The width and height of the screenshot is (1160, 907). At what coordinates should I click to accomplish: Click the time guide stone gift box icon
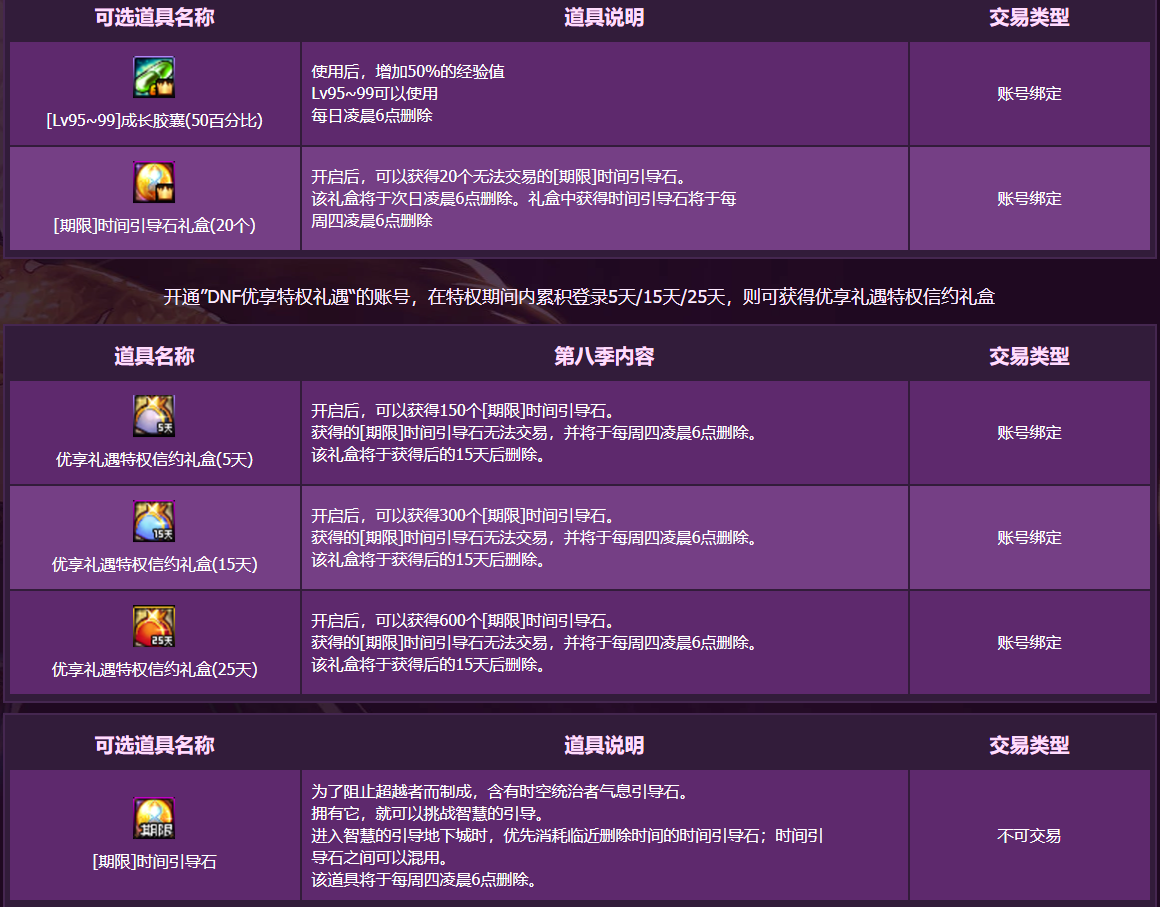[154, 182]
